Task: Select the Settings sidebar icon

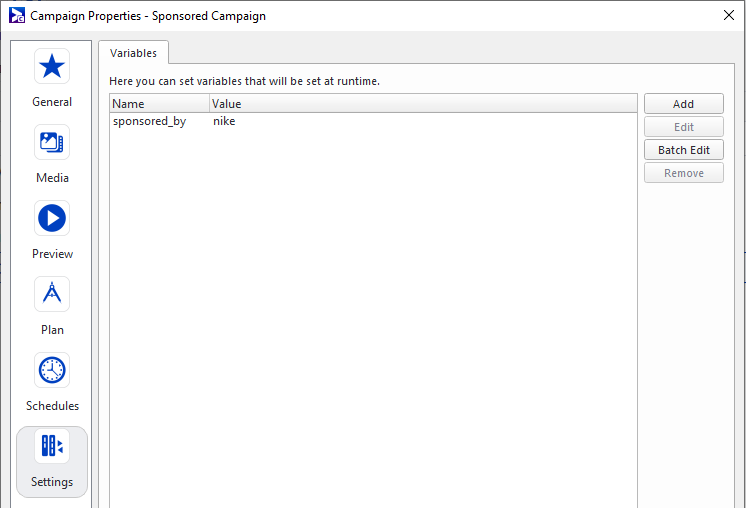Action: 52,446
